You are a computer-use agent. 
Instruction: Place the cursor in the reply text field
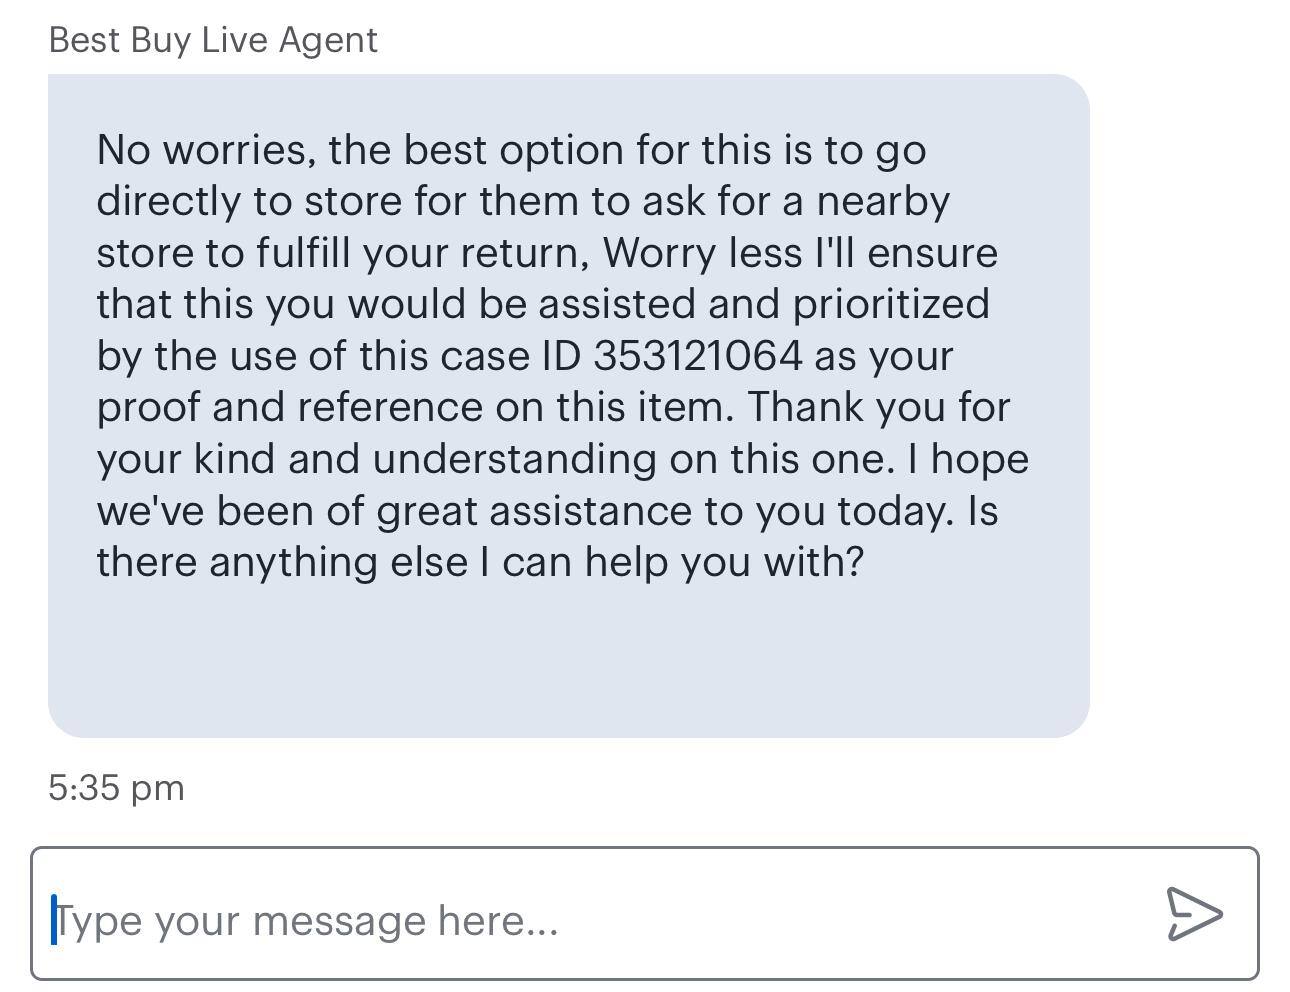(x=400, y=920)
